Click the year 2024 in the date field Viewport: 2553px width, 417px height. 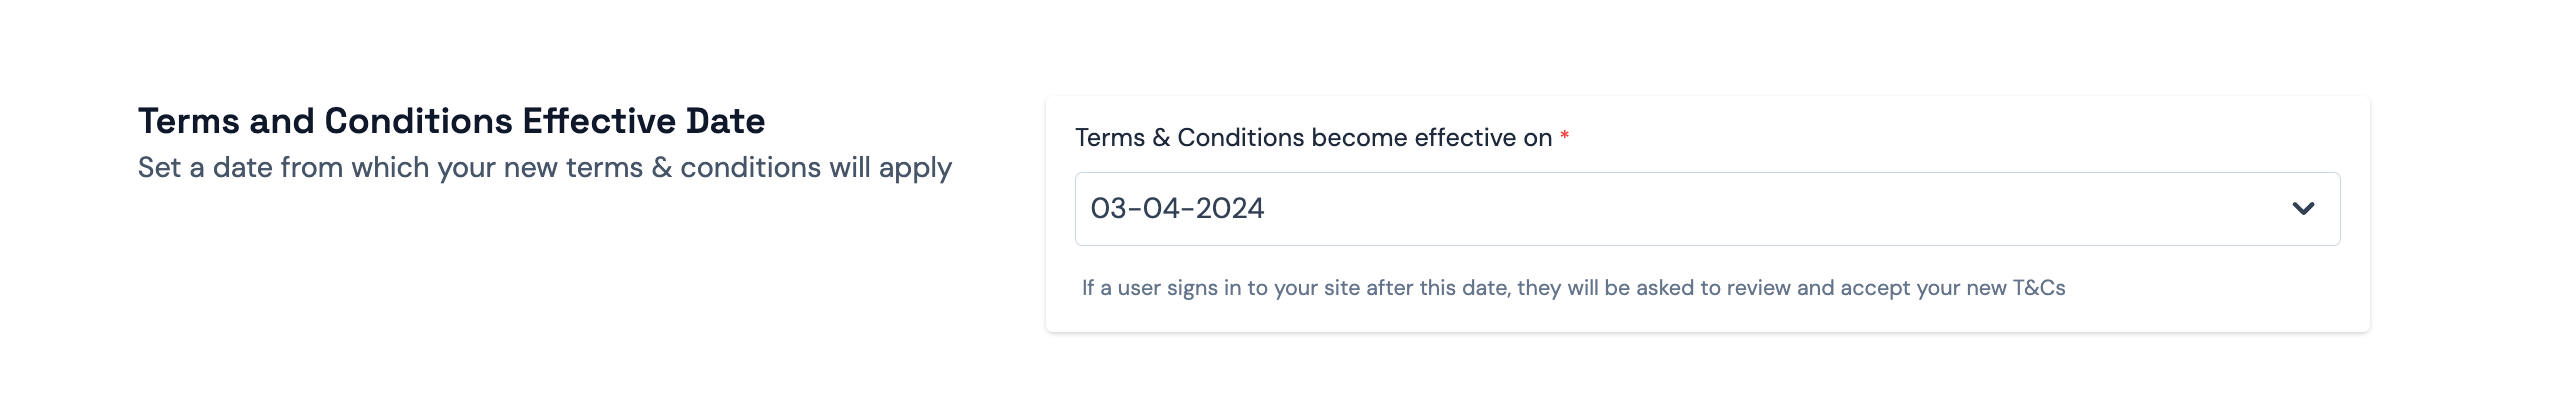click(1230, 209)
